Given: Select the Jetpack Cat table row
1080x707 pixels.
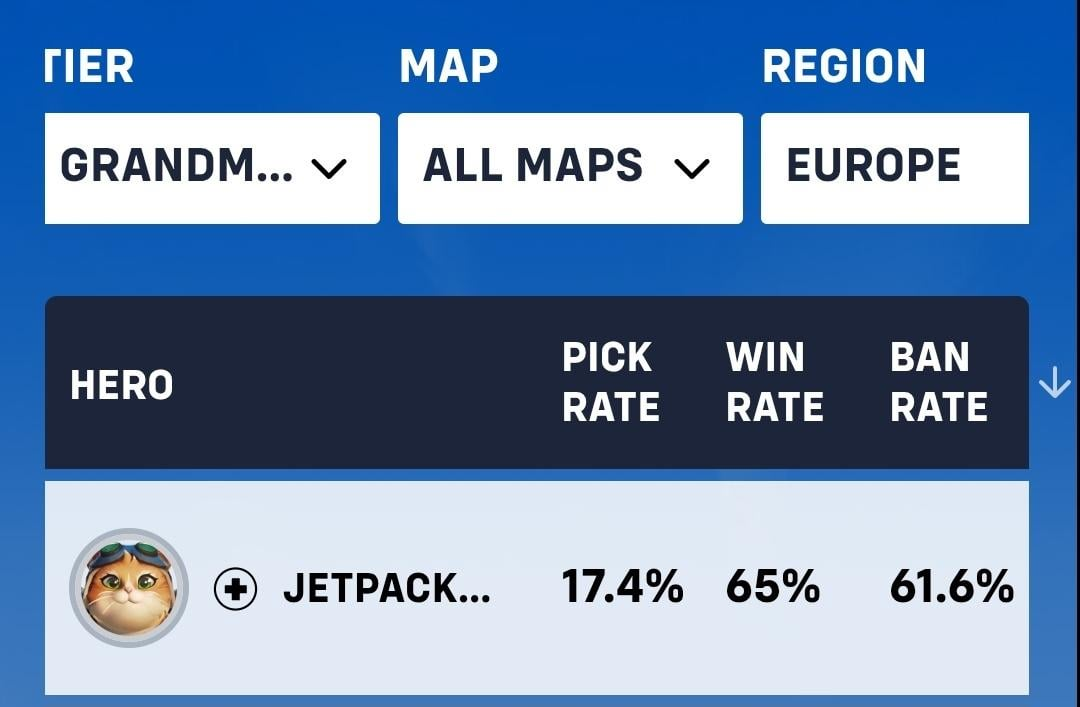Looking at the screenshot, I should click(537, 588).
